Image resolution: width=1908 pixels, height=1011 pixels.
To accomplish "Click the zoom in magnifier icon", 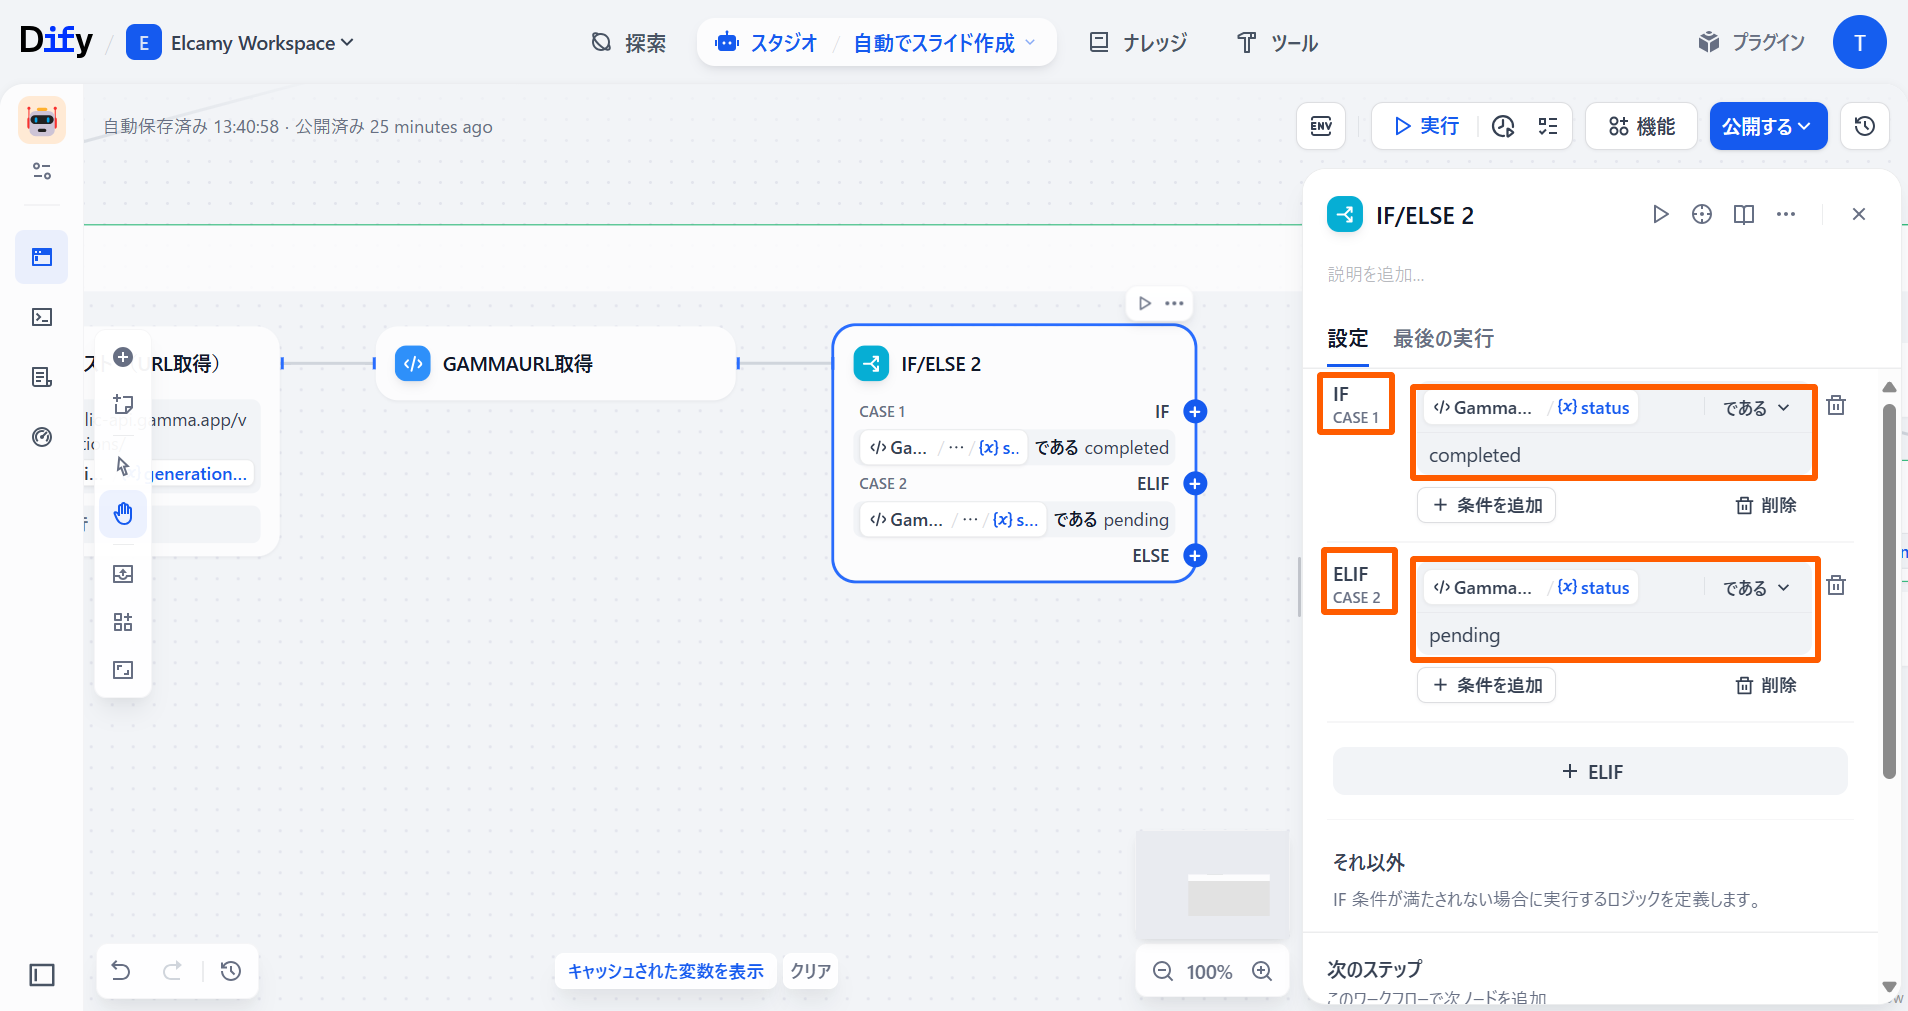I will point(1262,971).
